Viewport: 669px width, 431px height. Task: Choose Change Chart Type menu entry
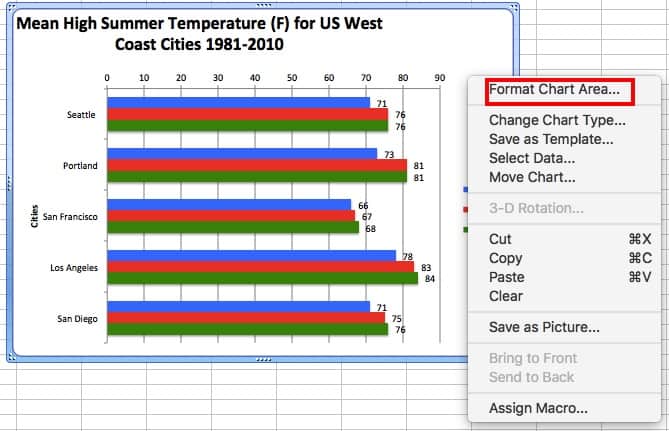pyautogui.click(x=557, y=121)
